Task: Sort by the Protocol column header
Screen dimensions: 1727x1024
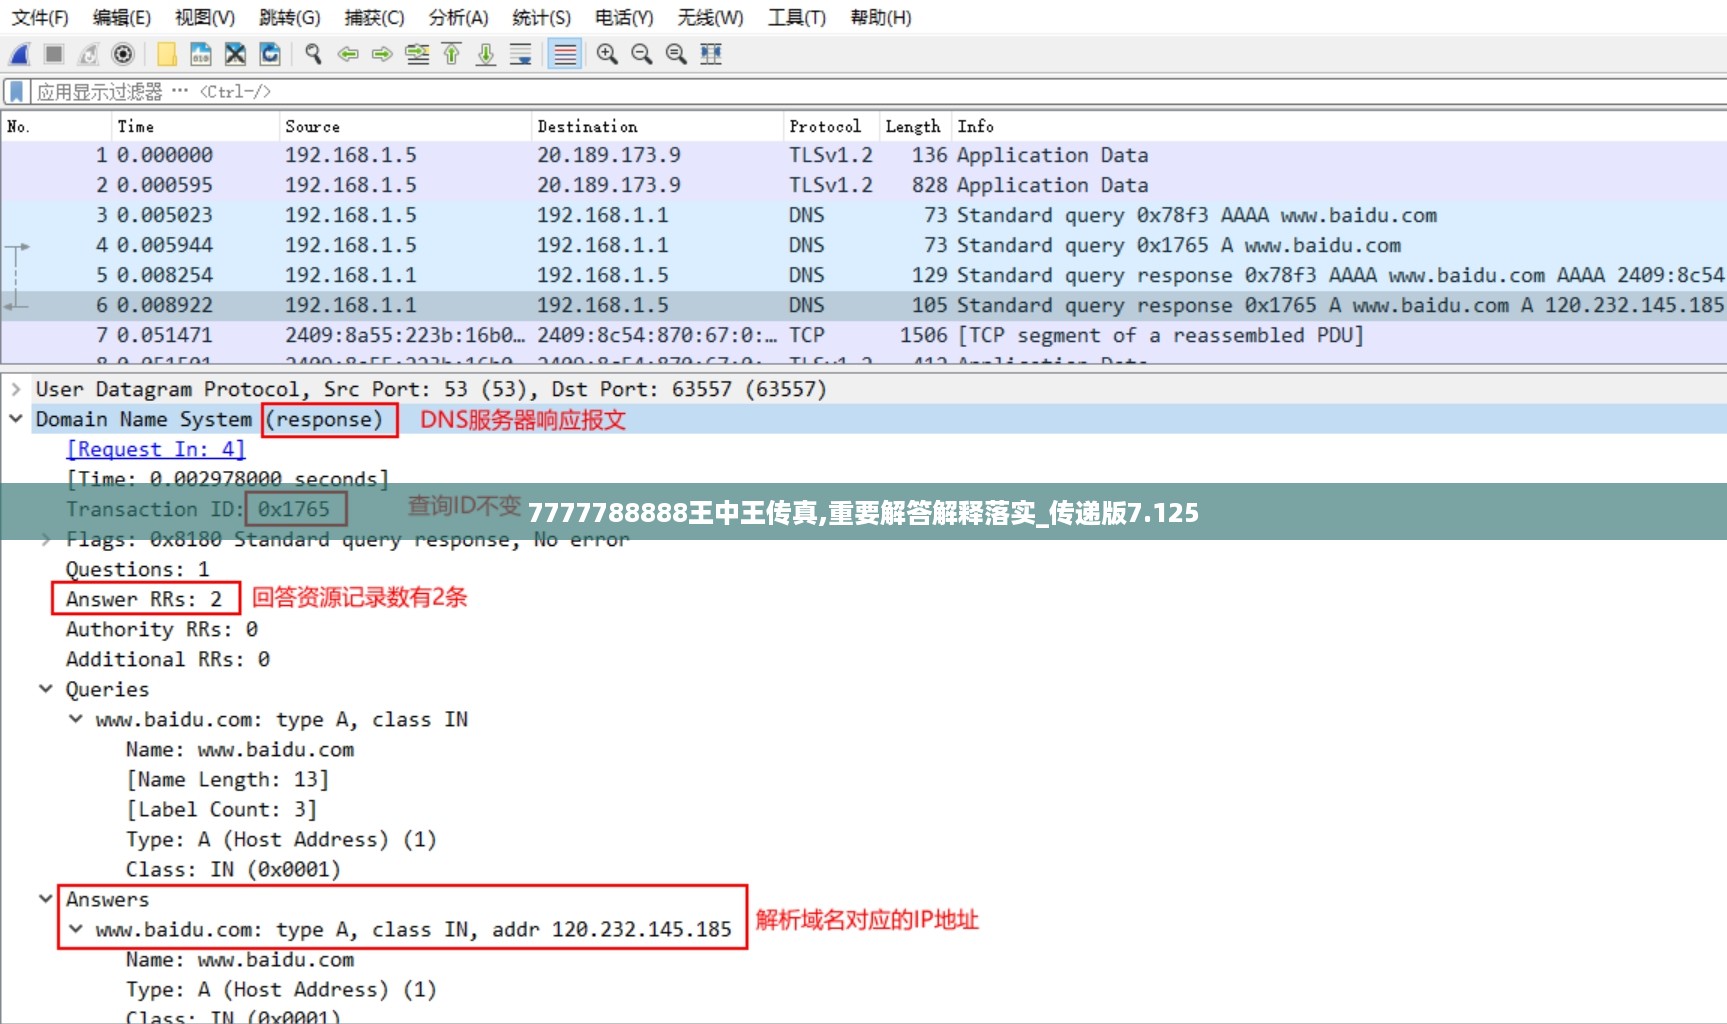Action: click(x=830, y=126)
